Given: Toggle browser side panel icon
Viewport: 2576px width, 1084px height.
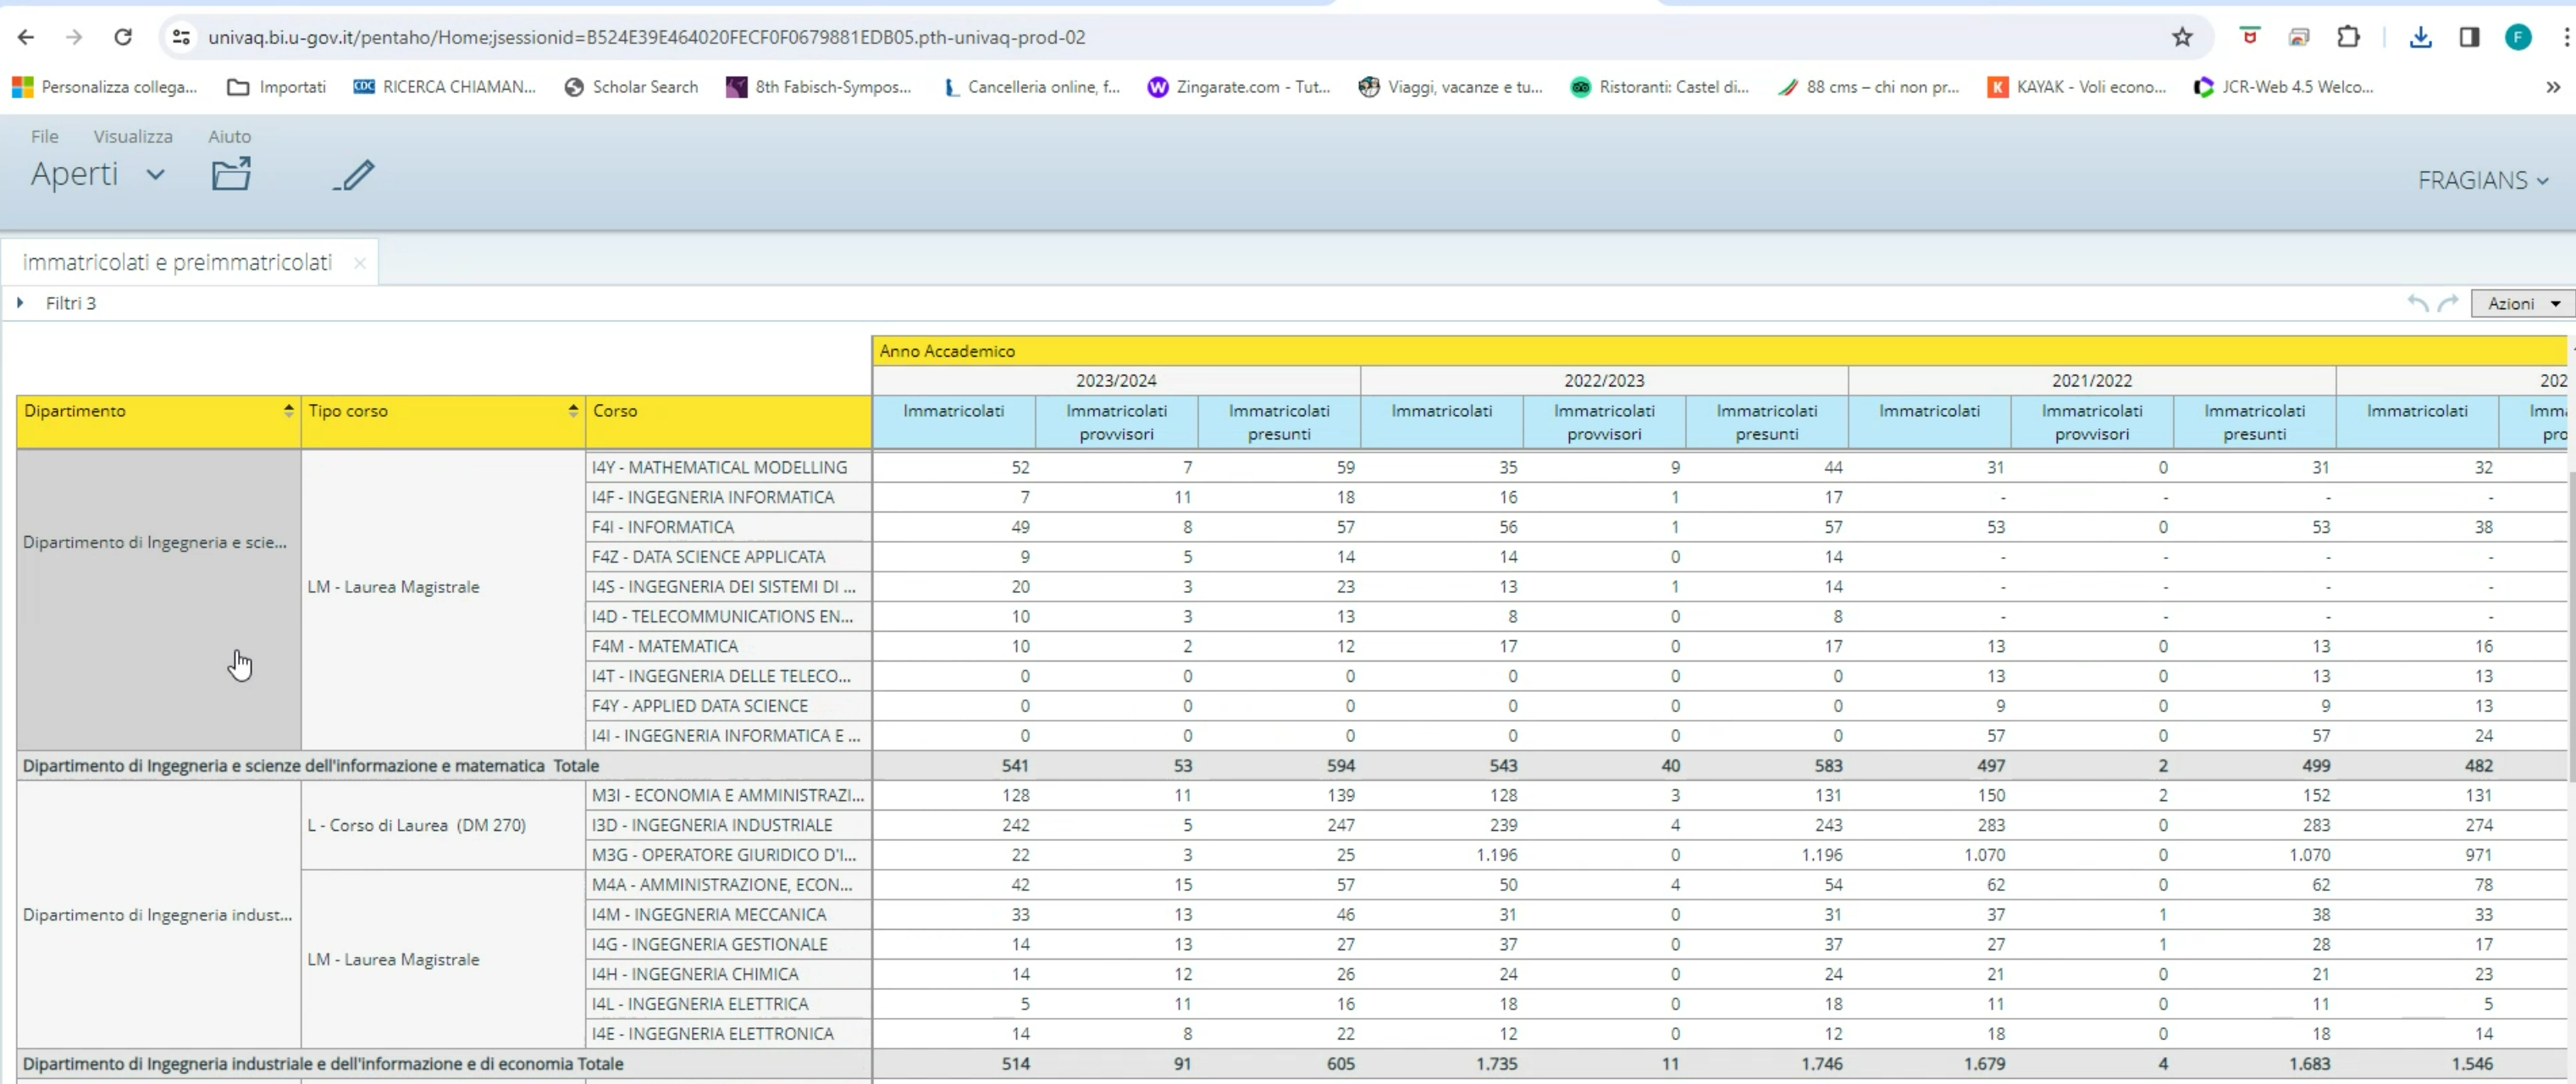Looking at the screenshot, I should (2469, 37).
